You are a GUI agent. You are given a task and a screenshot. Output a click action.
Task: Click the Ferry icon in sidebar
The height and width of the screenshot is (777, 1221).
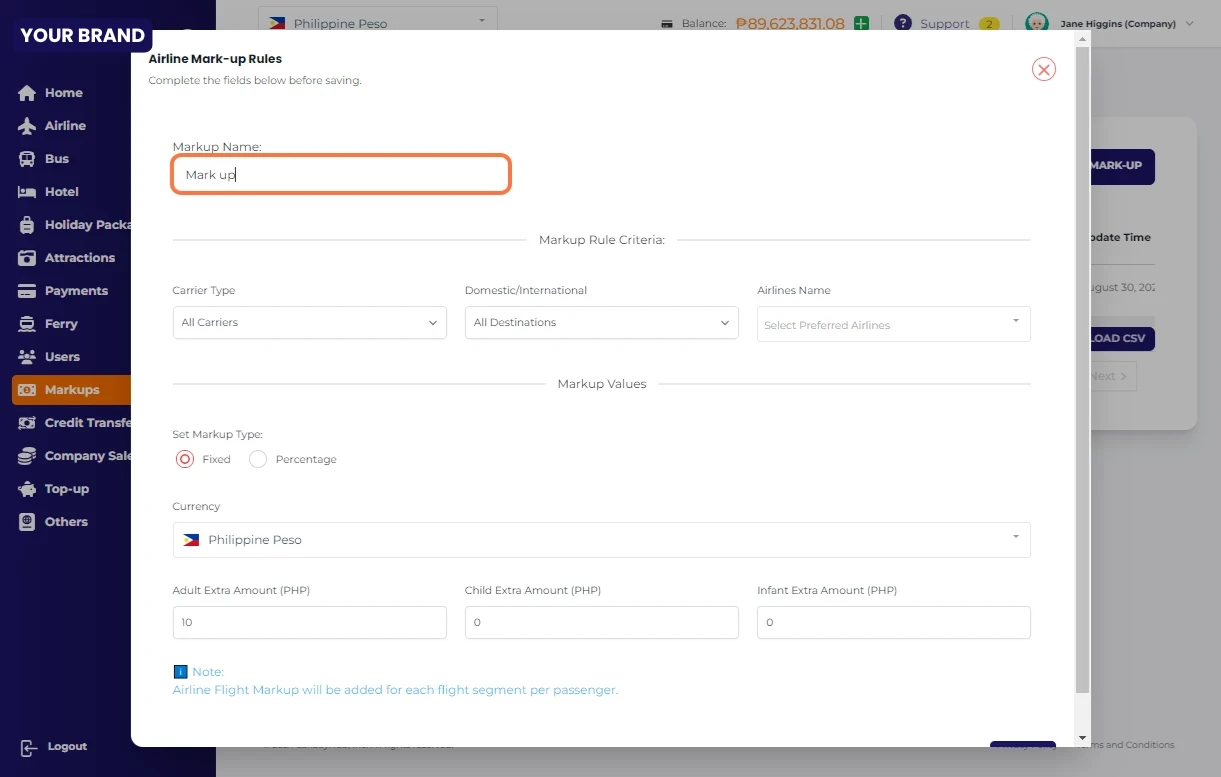[27, 324]
